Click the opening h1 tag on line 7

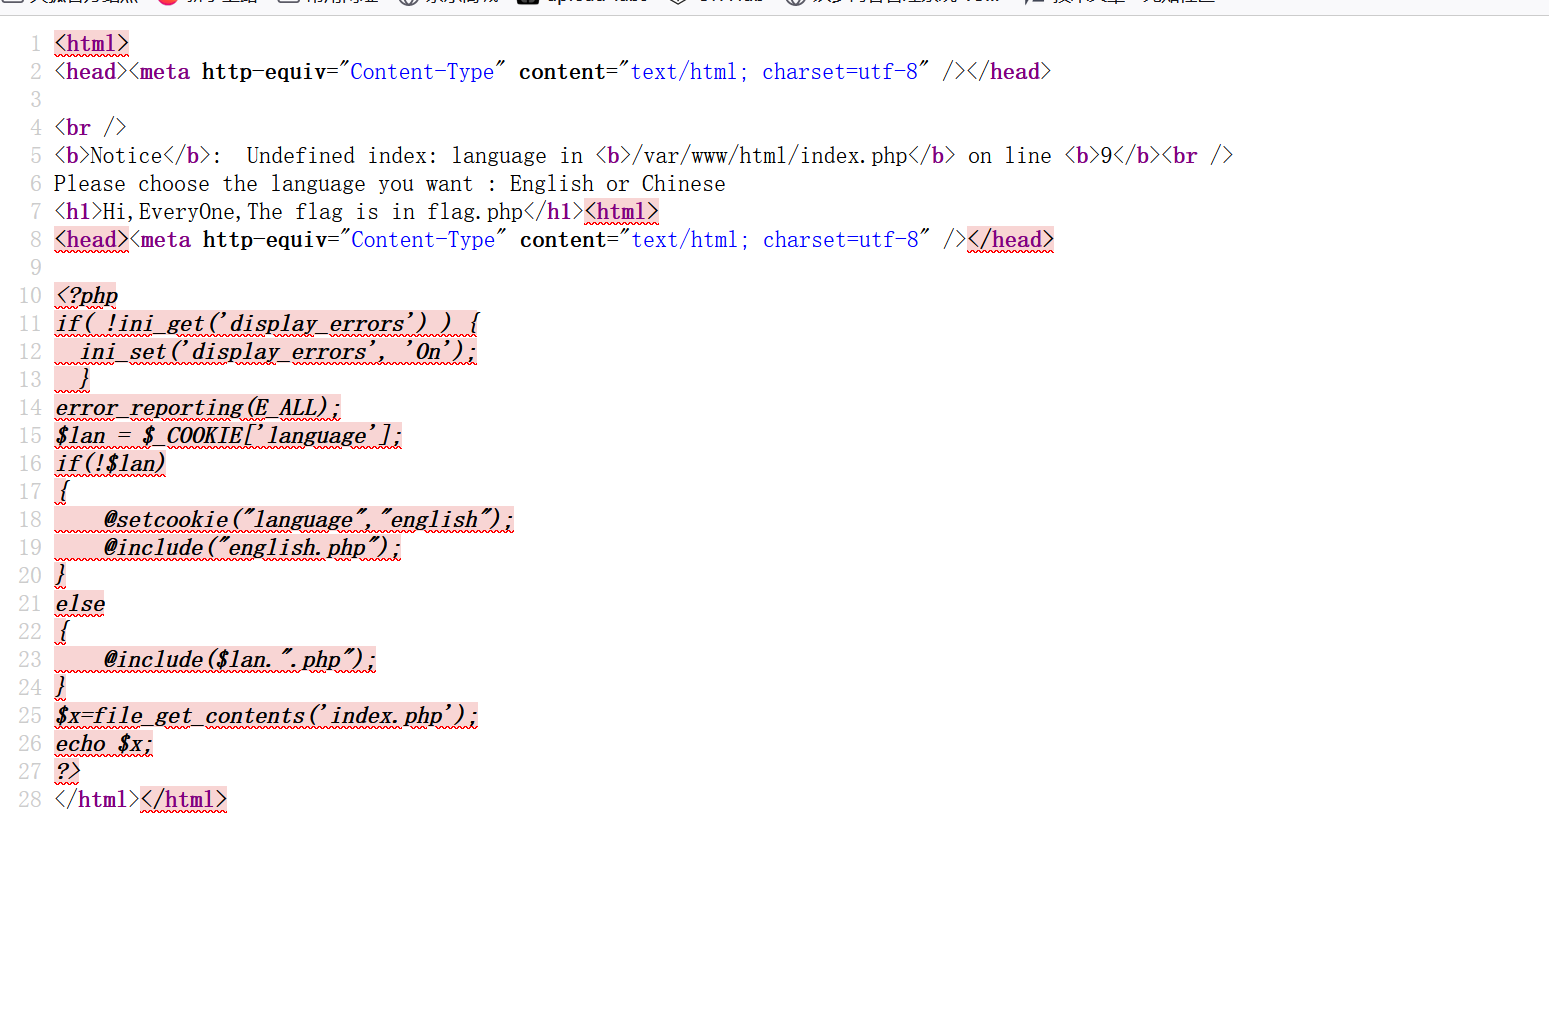[78, 212]
